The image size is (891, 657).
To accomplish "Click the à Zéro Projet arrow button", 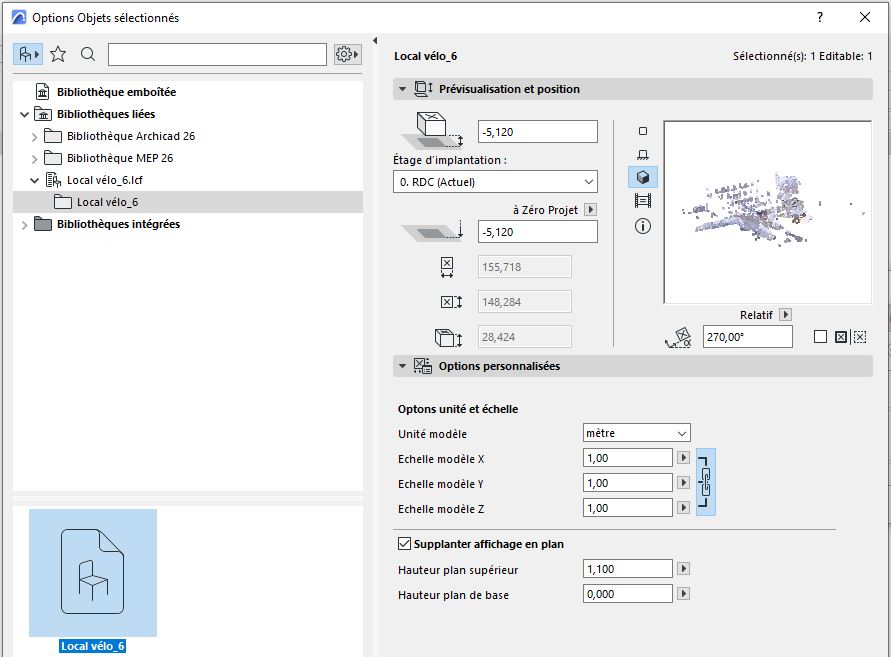I will click(590, 210).
